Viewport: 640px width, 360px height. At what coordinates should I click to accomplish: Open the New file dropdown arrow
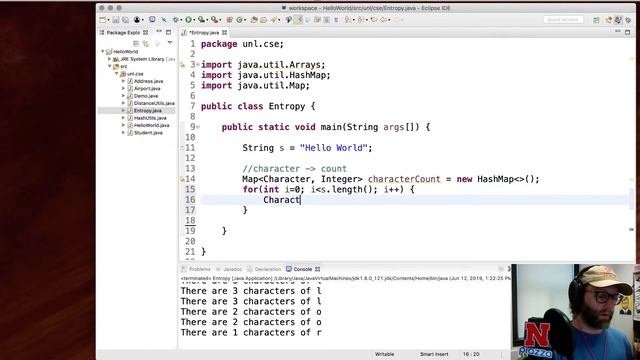tap(108, 20)
